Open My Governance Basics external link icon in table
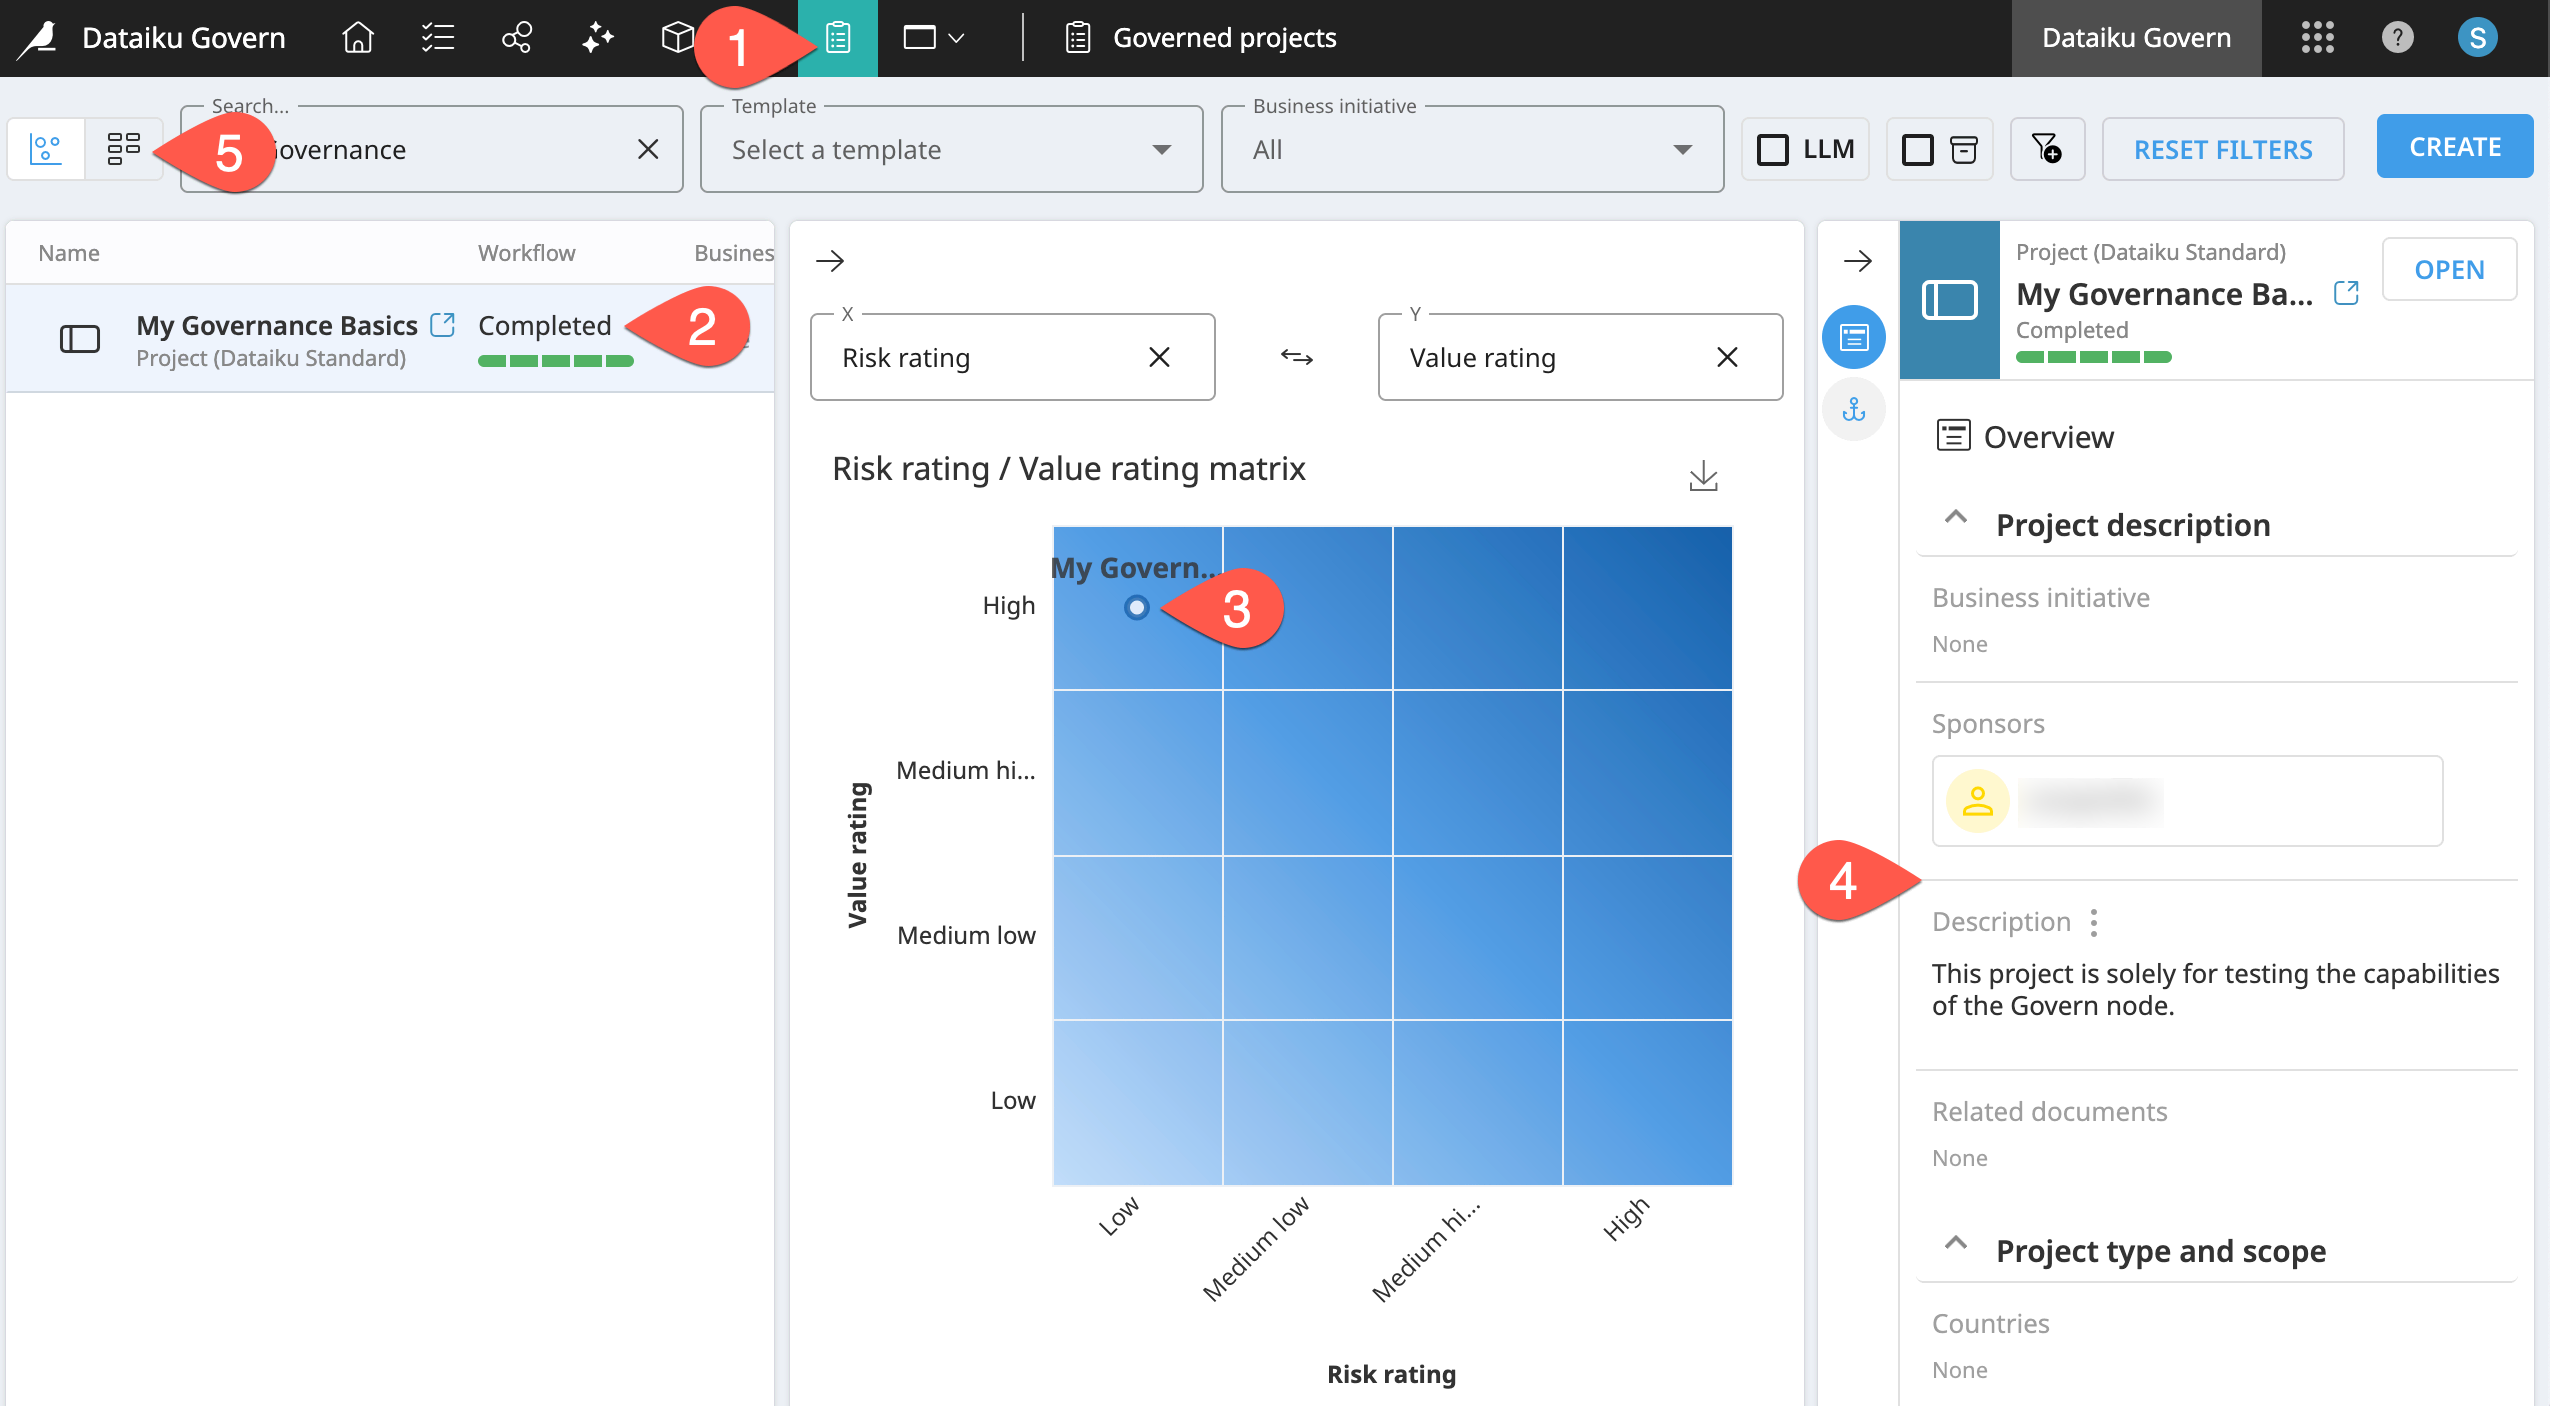 [x=442, y=325]
